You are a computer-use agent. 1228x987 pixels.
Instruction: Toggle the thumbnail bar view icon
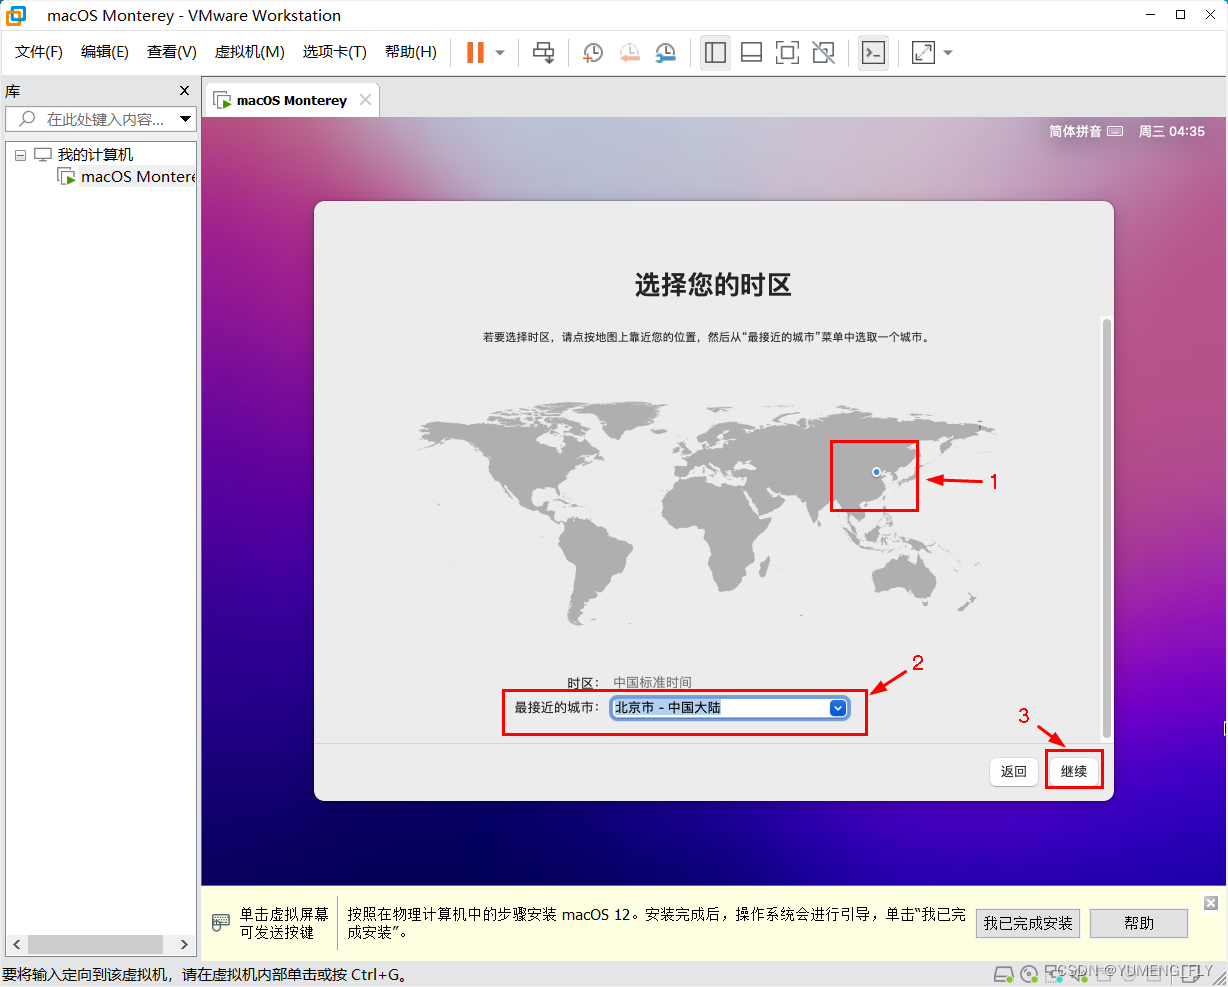[x=751, y=52]
